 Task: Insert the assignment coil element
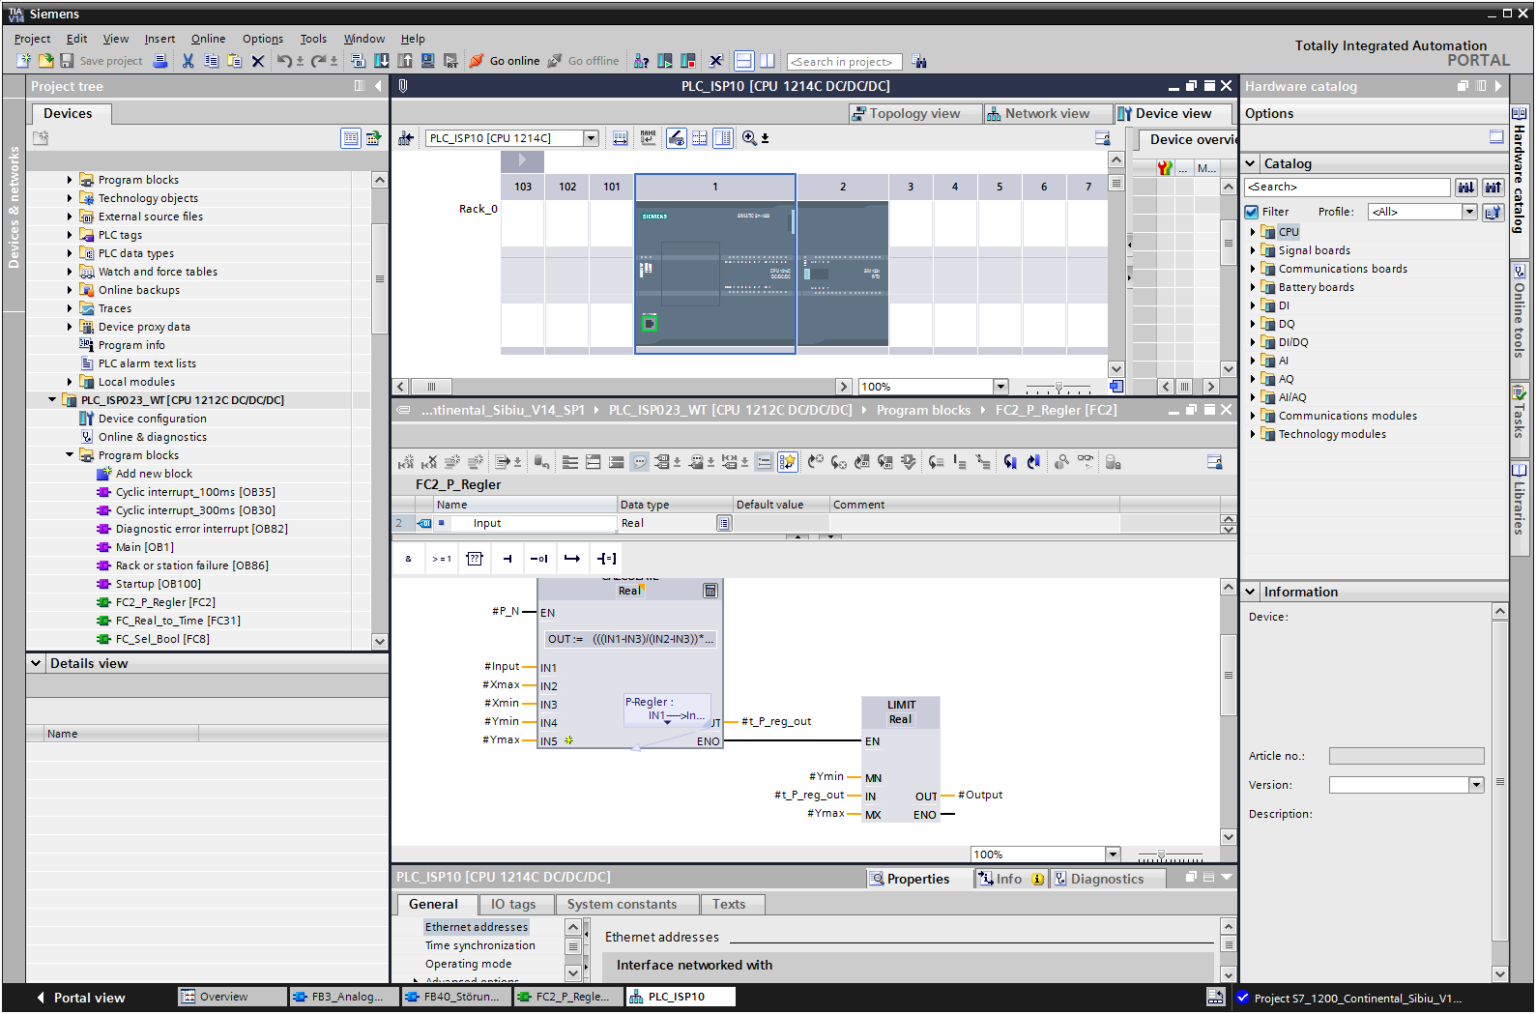coord(606,558)
